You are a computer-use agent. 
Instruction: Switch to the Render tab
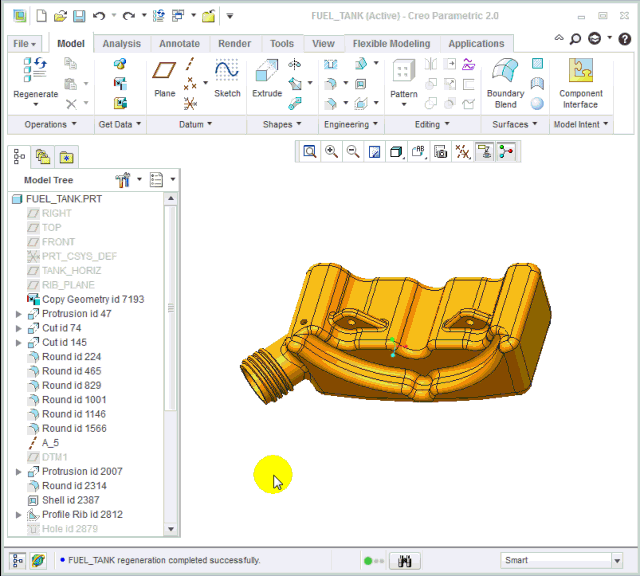click(234, 44)
